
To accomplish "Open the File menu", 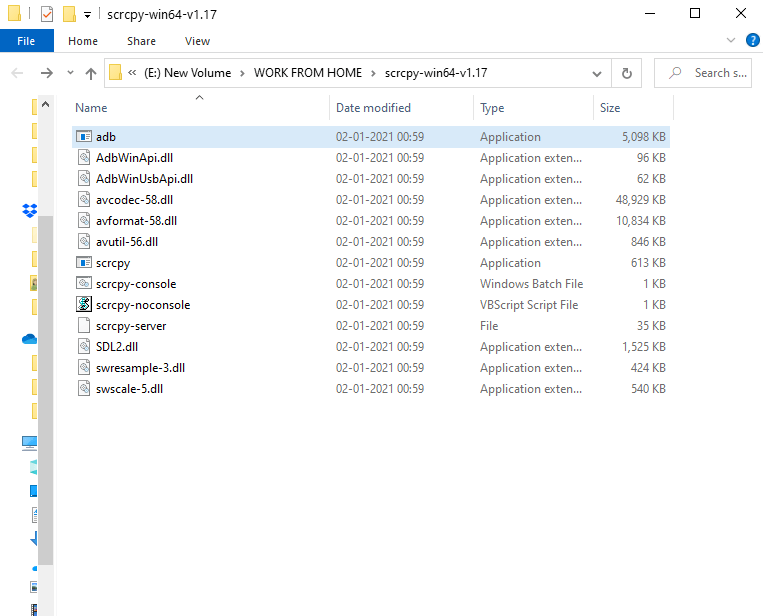I will (26, 41).
